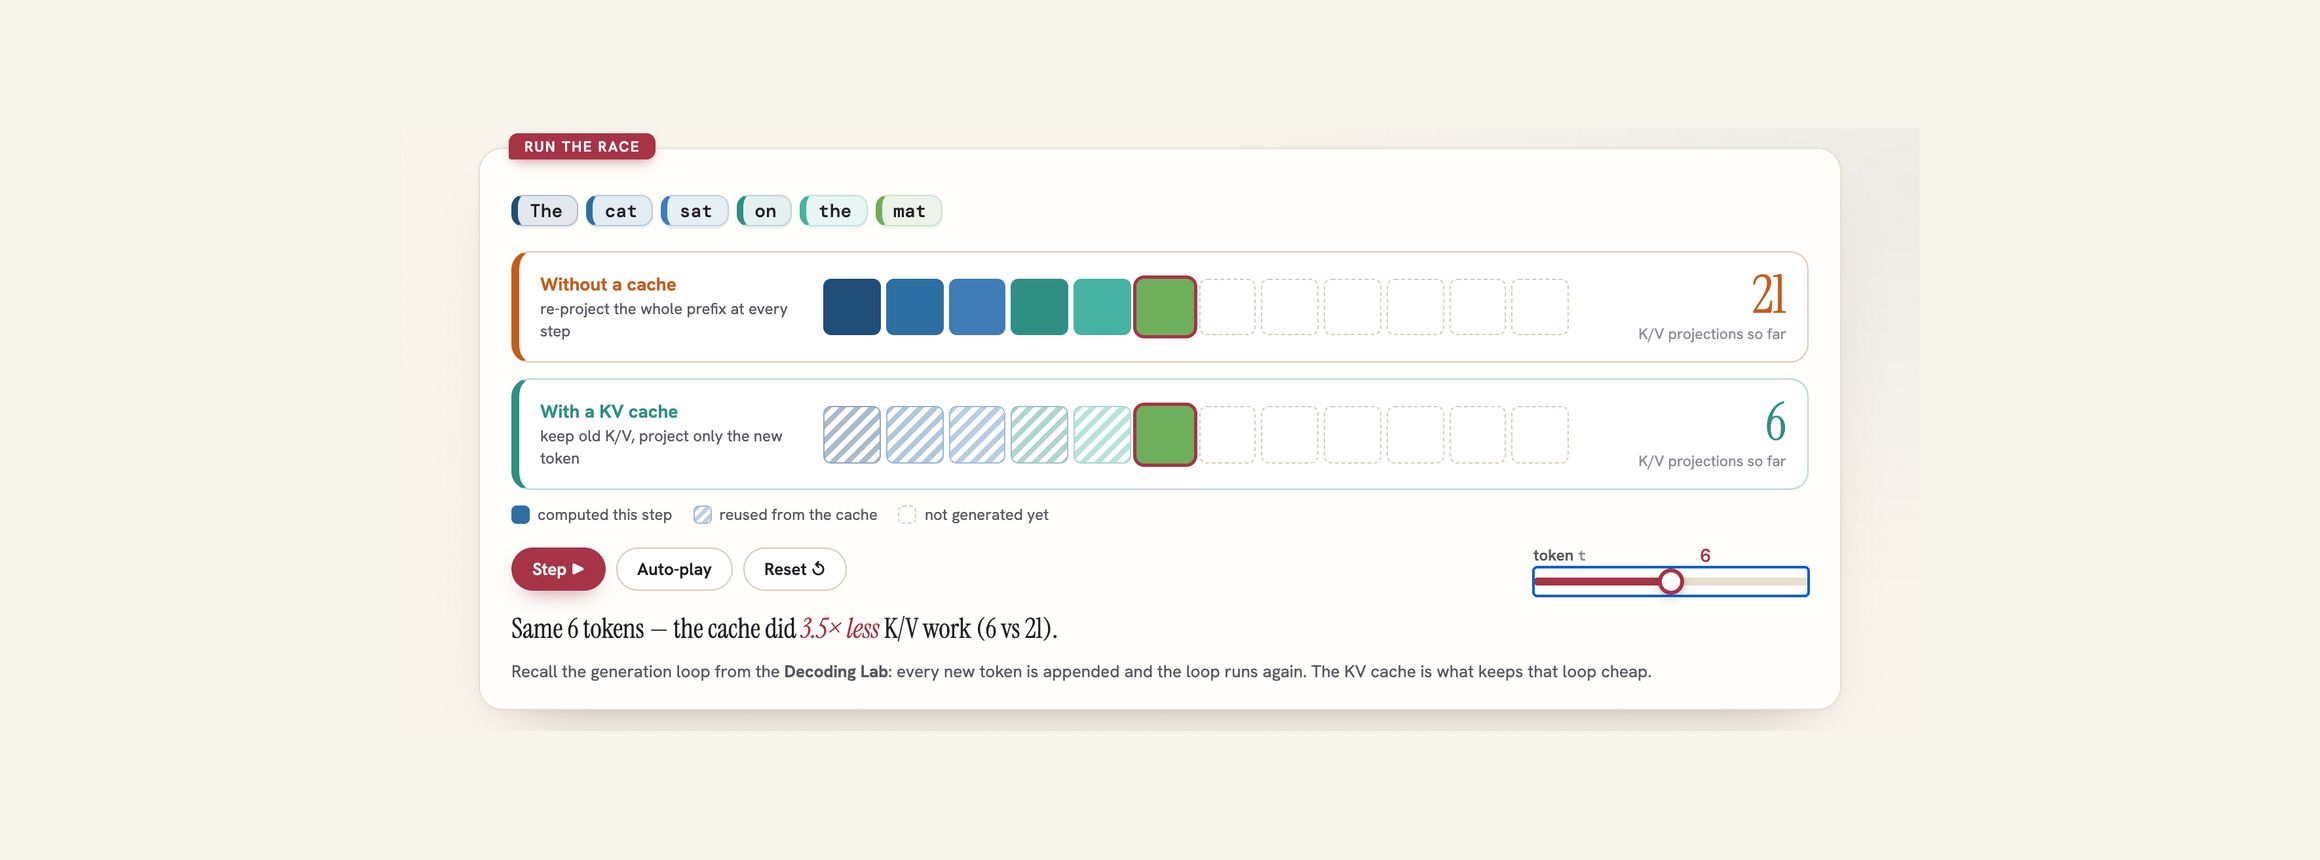2320x860 pixels.
Task: Start Auto-play of the race
Action: coord(674,569)
